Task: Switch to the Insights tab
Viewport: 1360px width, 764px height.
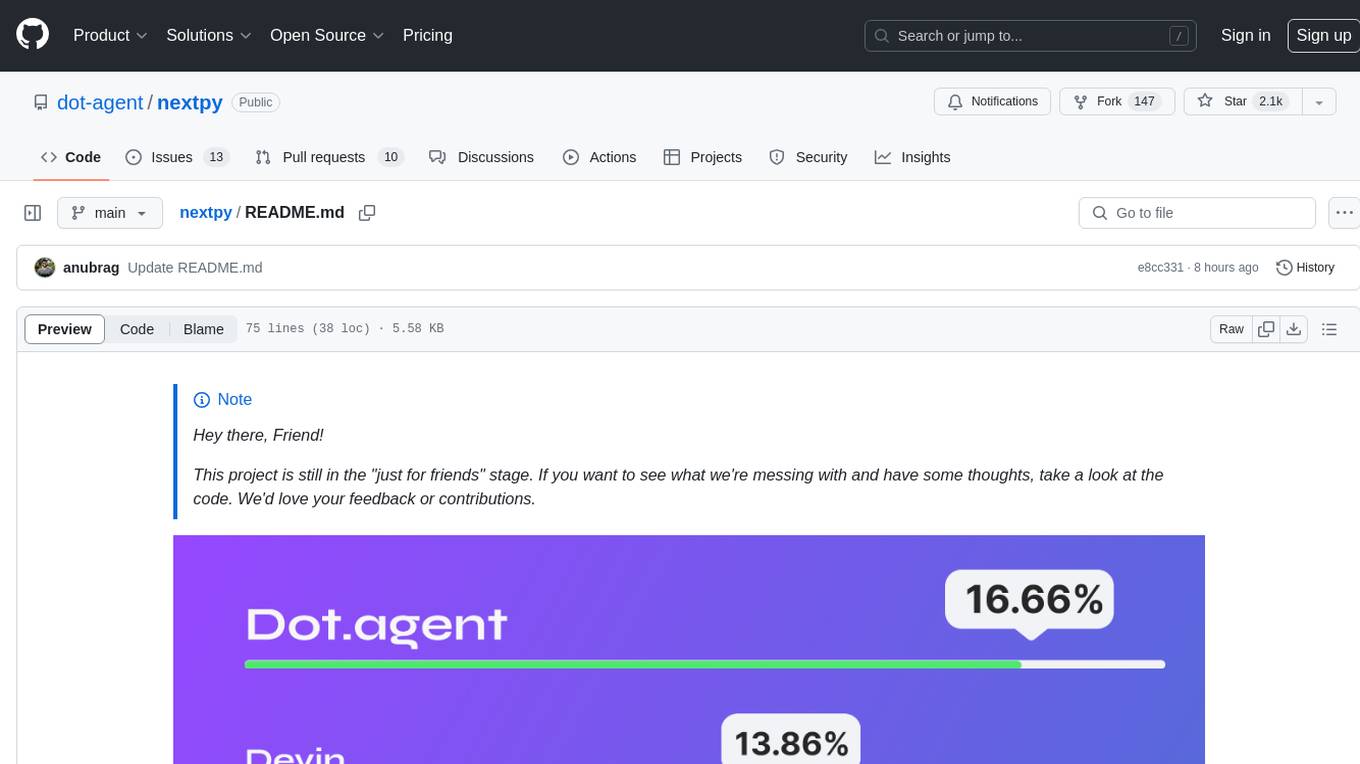Action: point(913,157)
